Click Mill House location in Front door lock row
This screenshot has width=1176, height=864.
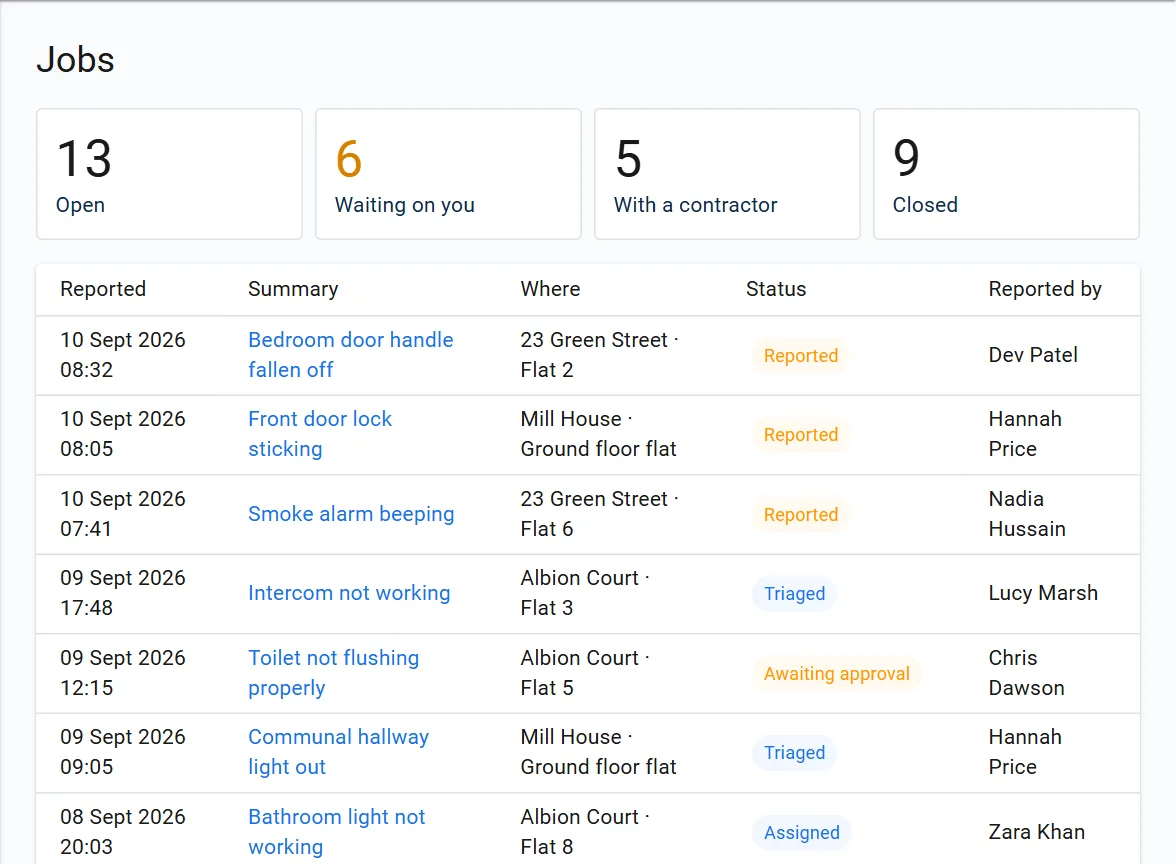tap(598, 434)
